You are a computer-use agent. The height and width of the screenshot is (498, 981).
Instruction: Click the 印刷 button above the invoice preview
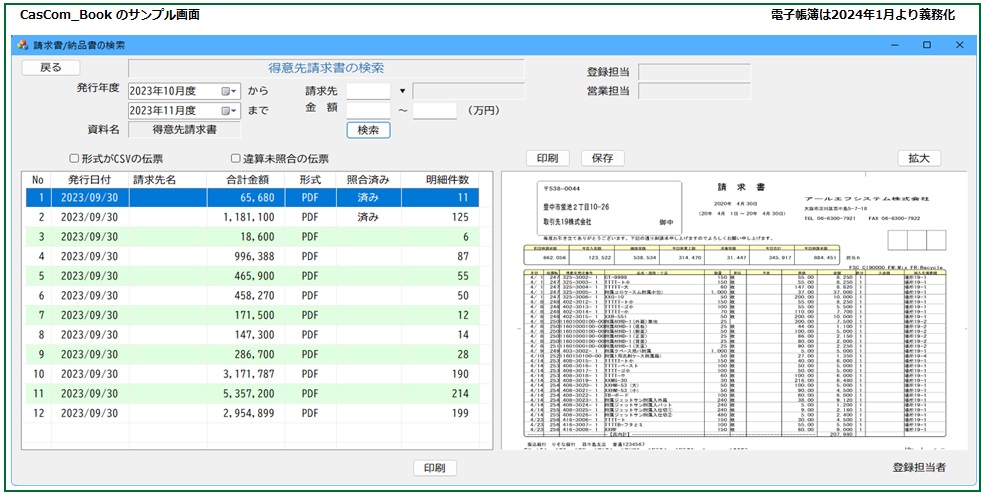point(547,158)
